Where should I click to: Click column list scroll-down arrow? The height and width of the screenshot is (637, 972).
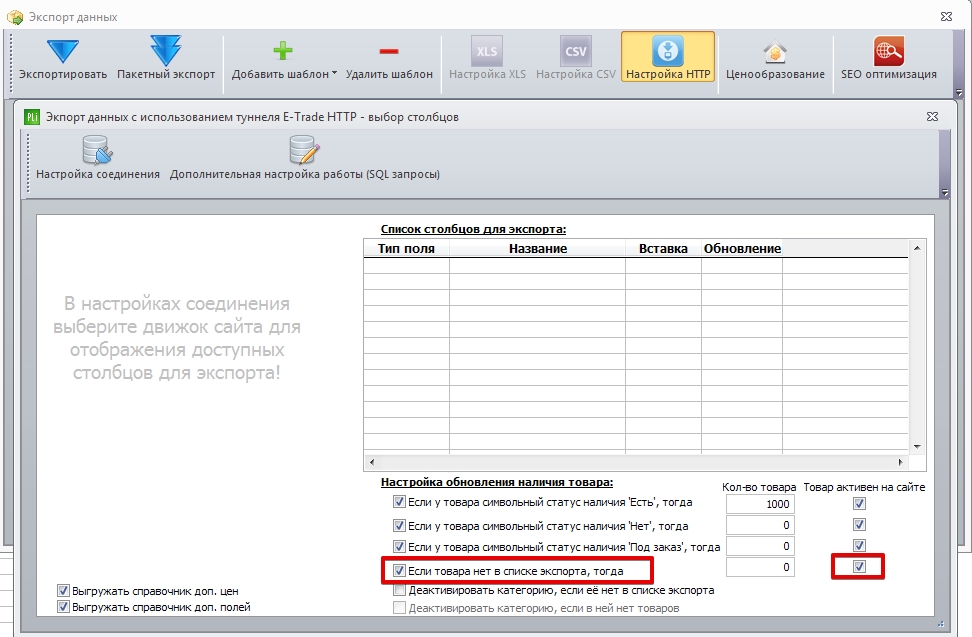[x=917, y=446]
